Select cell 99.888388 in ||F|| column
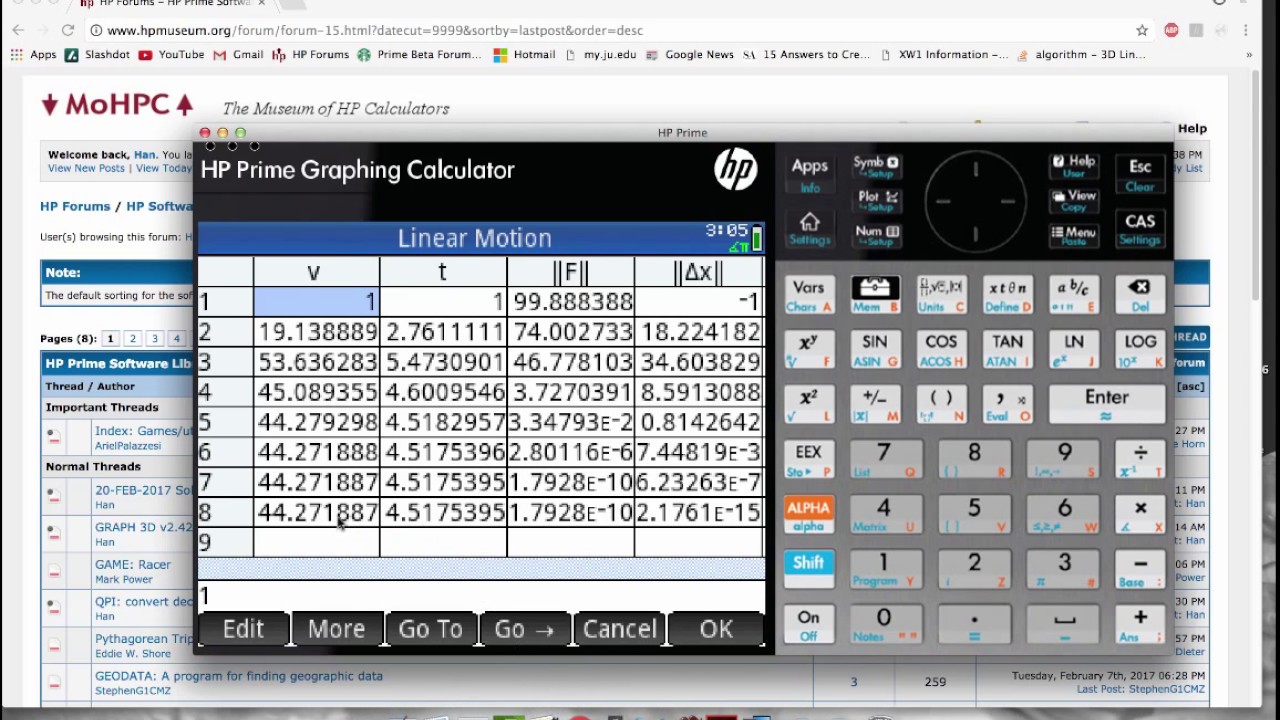The width and height of the screenshot is (1280, 720). pyautogui.click(x=571, y=302)
